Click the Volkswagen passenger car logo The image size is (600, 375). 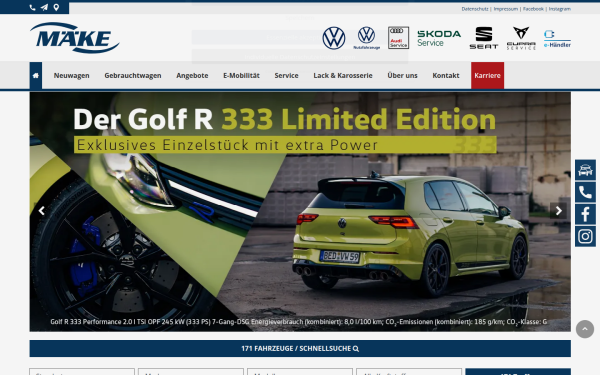tap(334, 38)
